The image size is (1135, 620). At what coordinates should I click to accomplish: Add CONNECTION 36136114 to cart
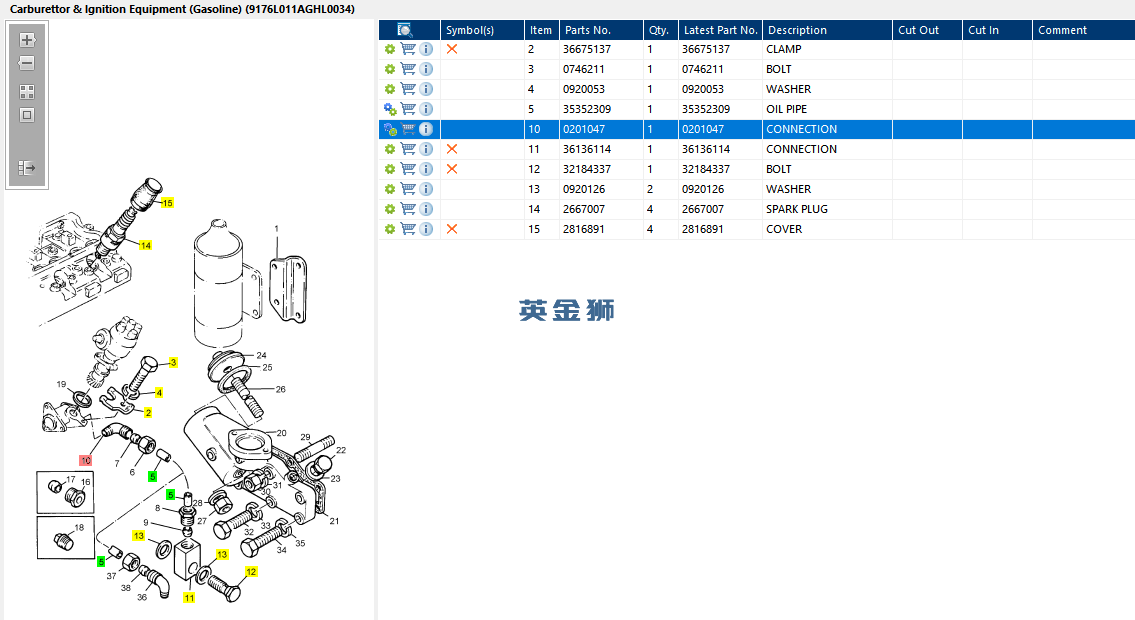pos(408,149)
